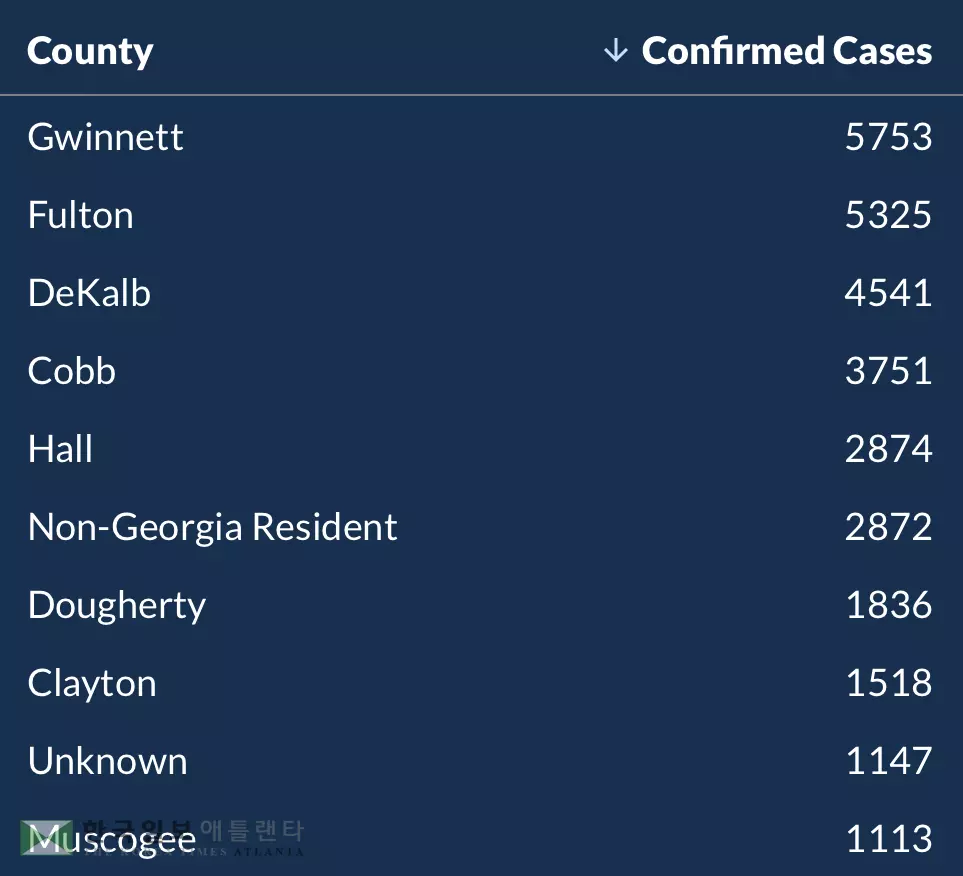
Task: Choose the Cobb county name
Action: (72, 371)
